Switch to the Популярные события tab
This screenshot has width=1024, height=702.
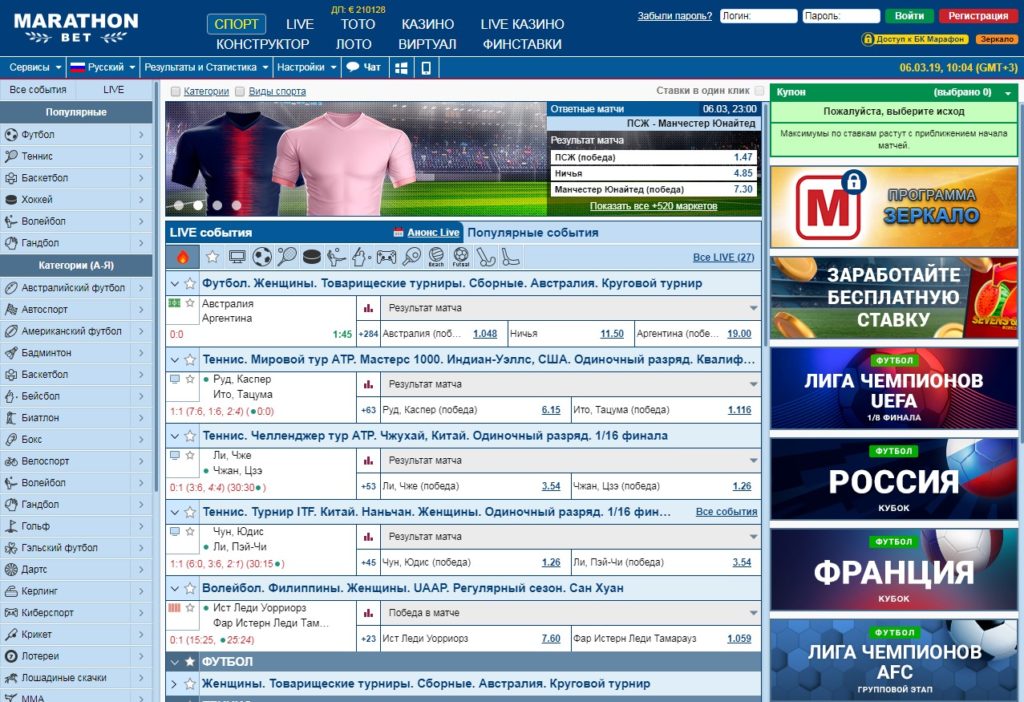[533, 232]
